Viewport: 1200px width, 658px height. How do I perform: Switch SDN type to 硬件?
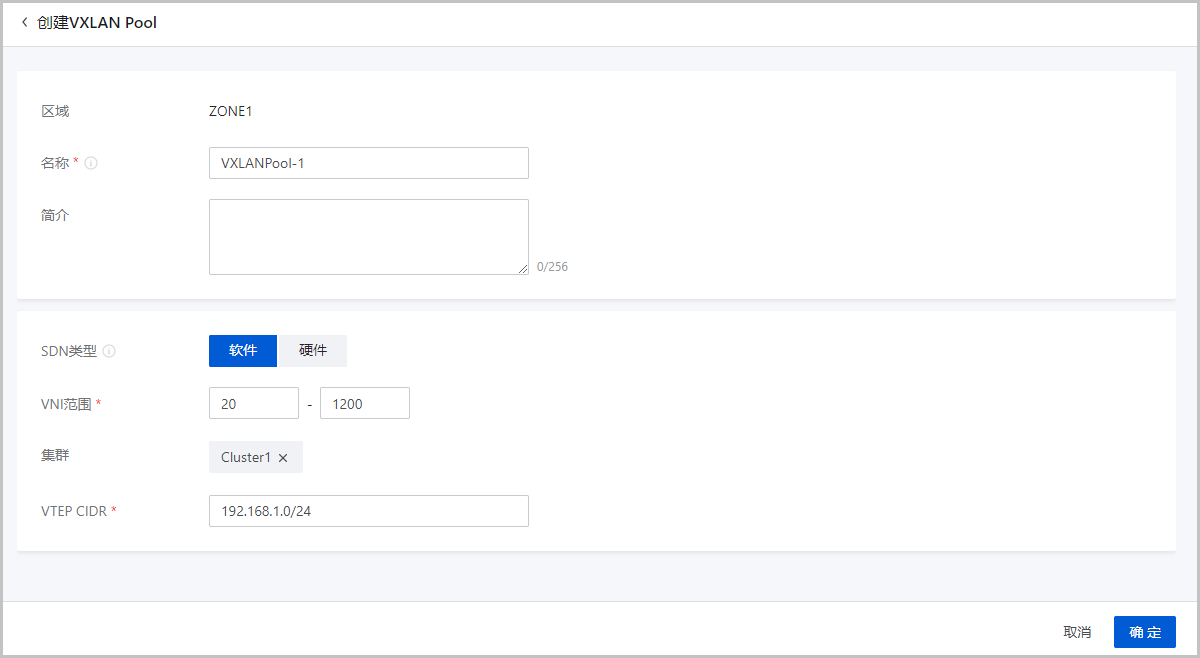[x=312, y=351]
